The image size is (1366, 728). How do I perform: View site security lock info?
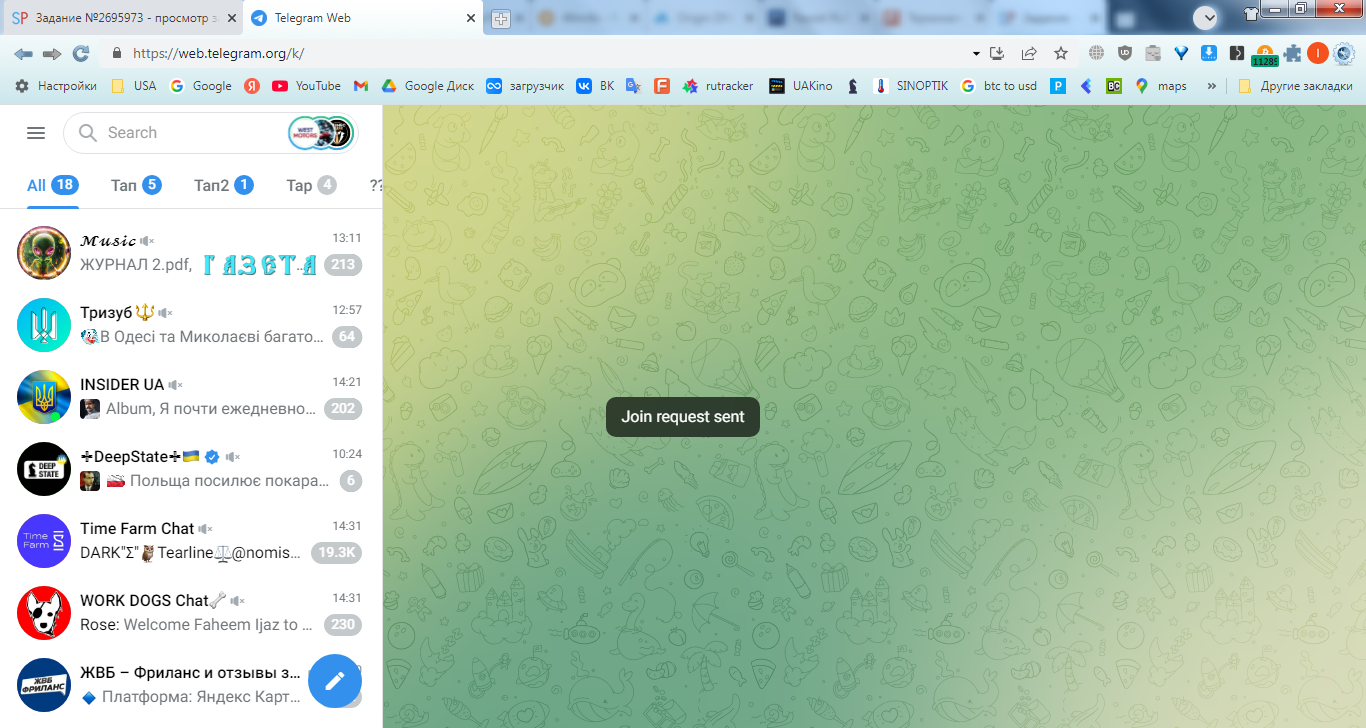click(117, 53)
